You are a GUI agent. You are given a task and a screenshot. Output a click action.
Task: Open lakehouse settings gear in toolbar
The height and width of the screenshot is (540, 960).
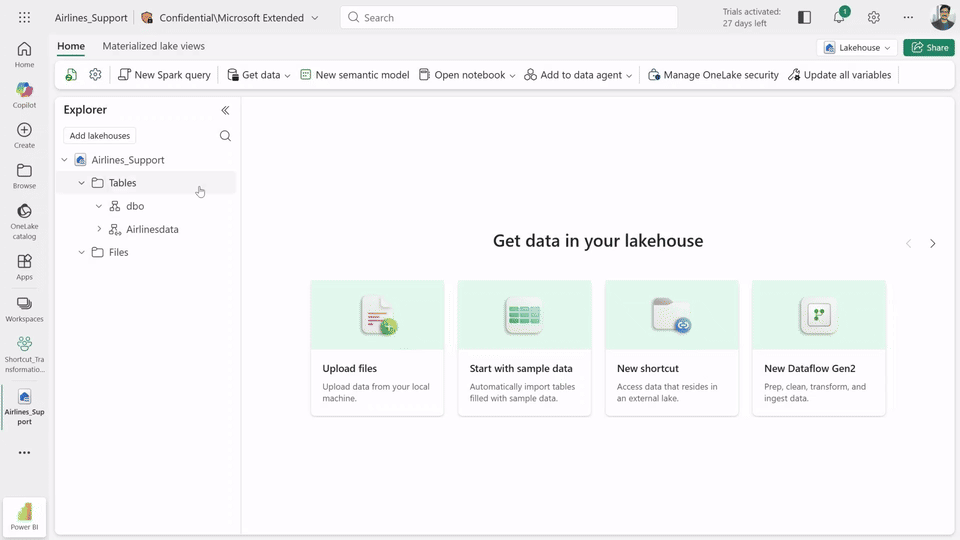95,75
